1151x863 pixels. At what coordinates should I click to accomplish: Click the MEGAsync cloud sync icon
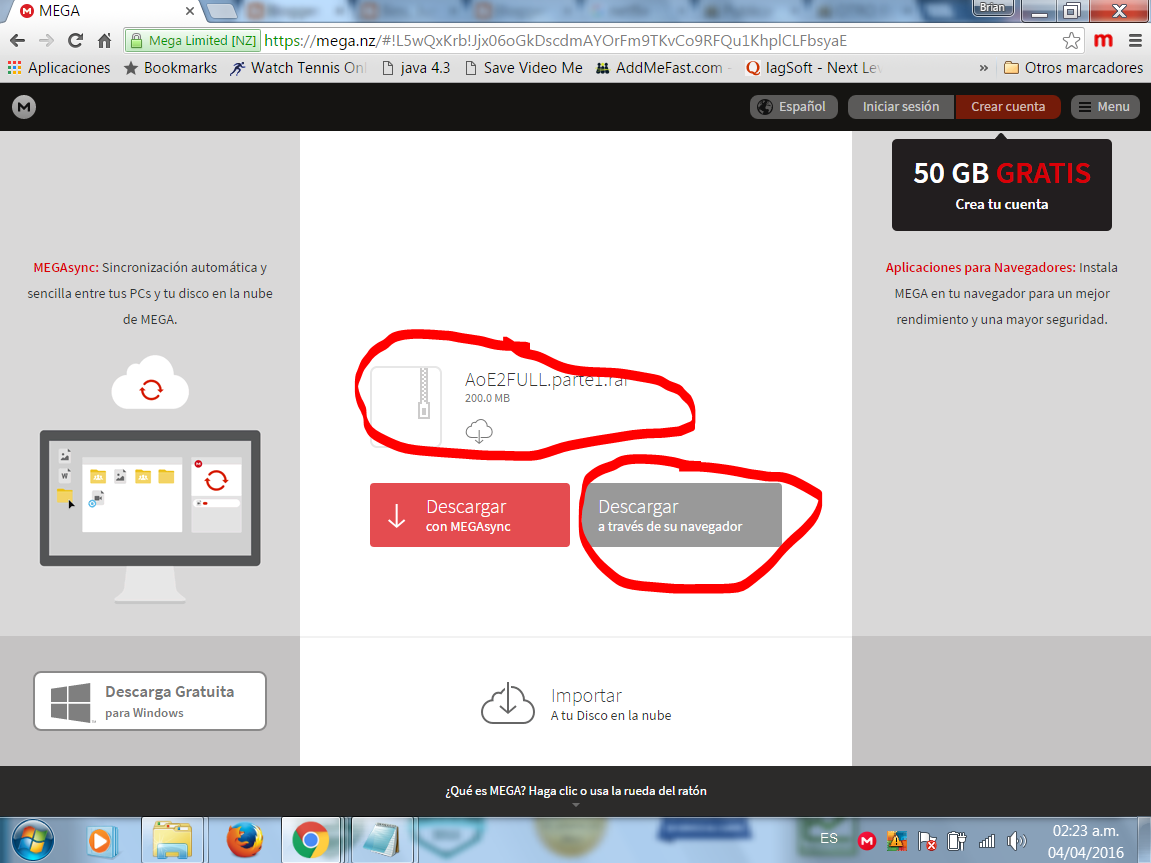150,383
